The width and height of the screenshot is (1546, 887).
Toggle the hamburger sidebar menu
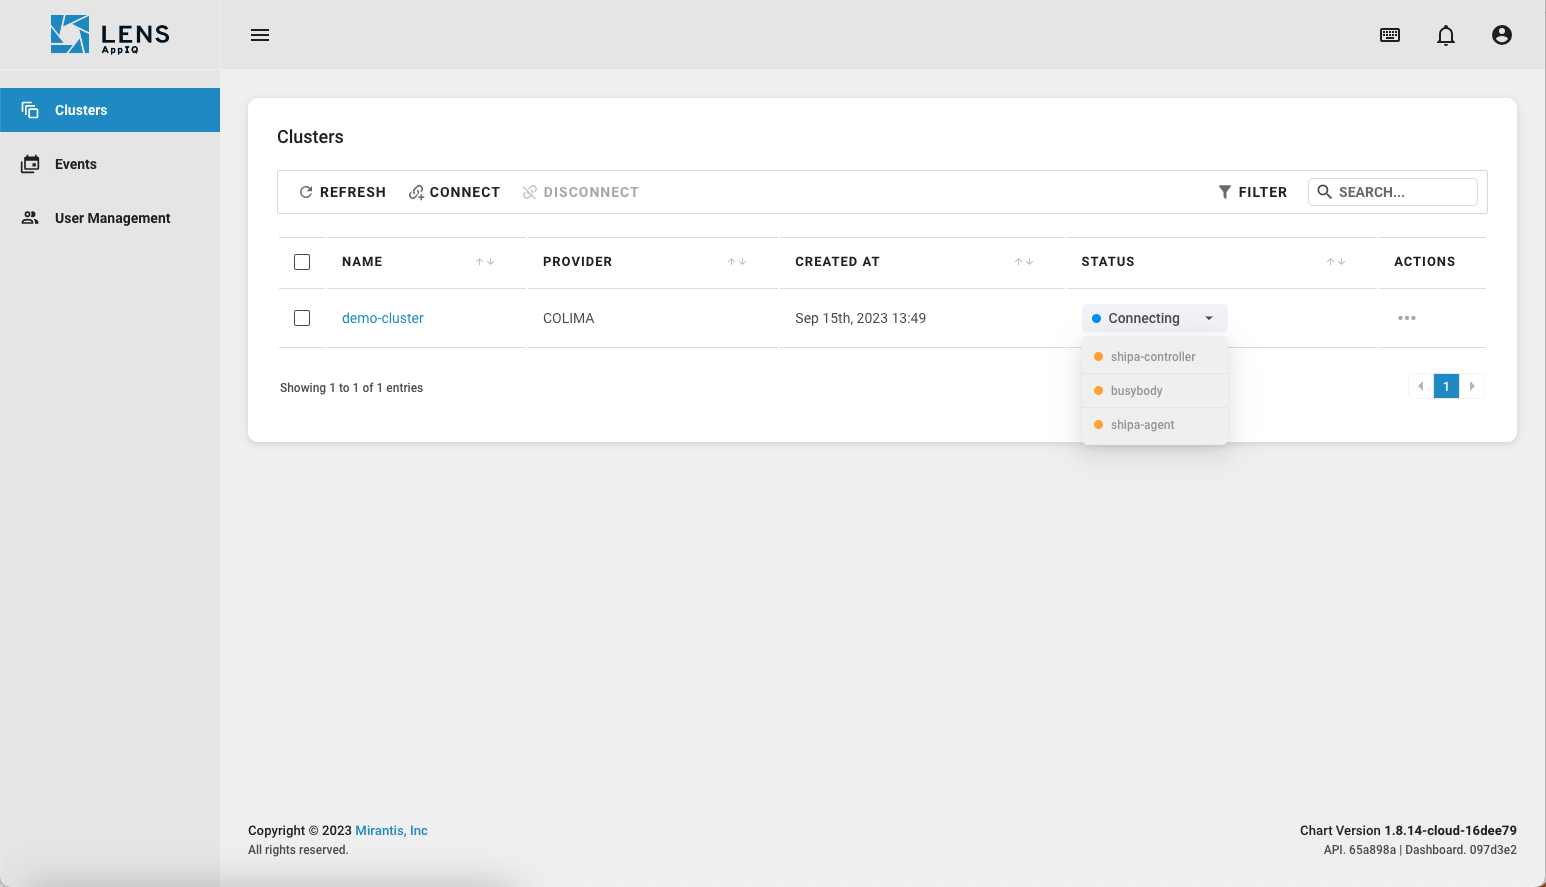click(260, 35)
